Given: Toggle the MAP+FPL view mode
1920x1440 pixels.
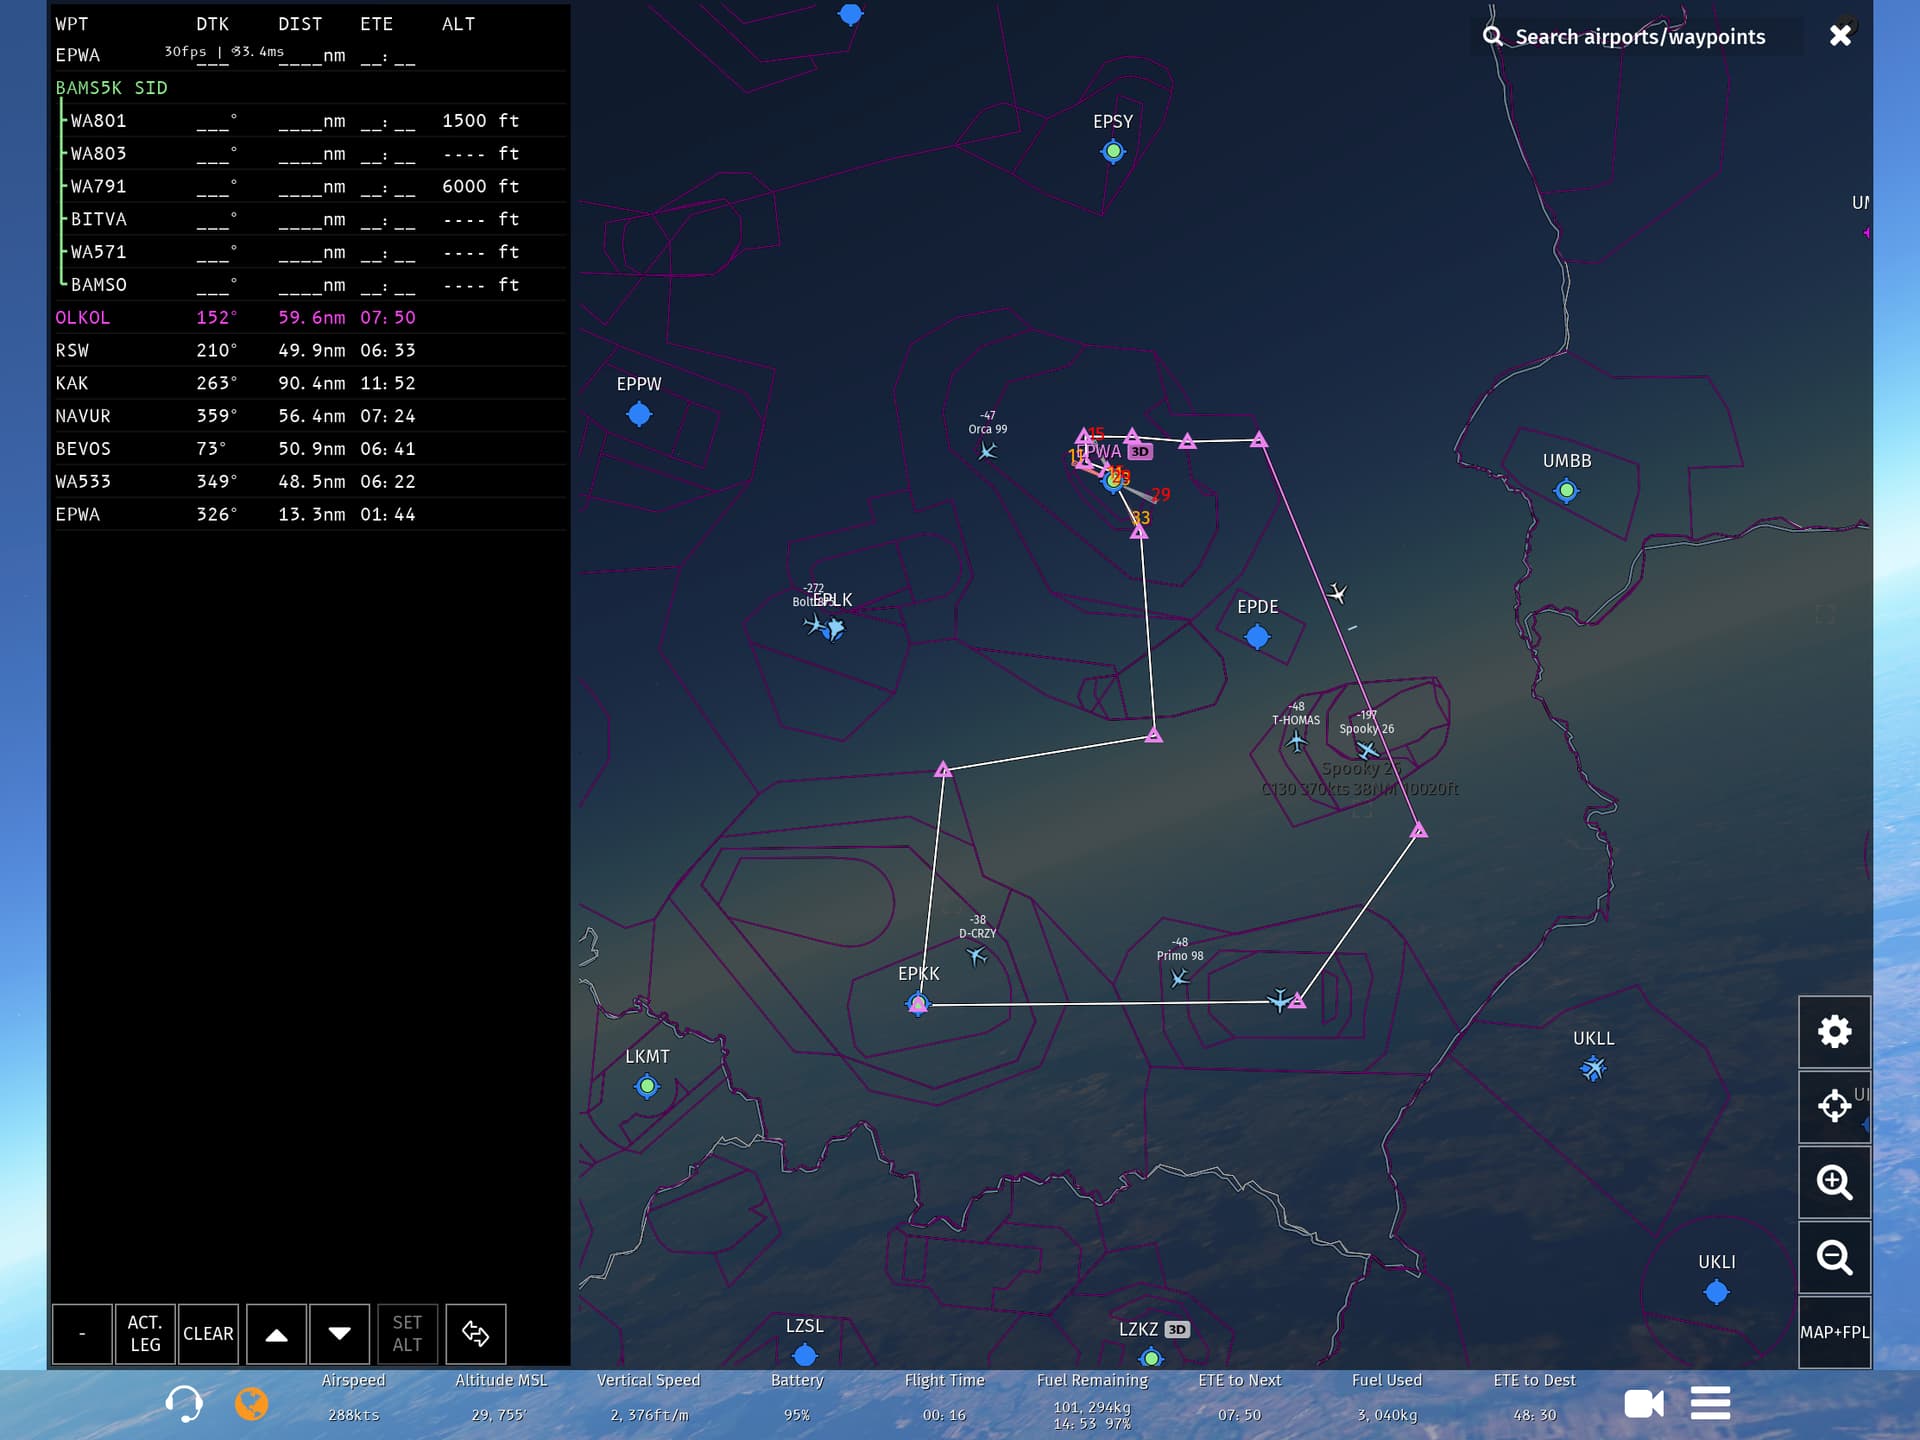Looking at the screenshot, I should point(1834,1332).
